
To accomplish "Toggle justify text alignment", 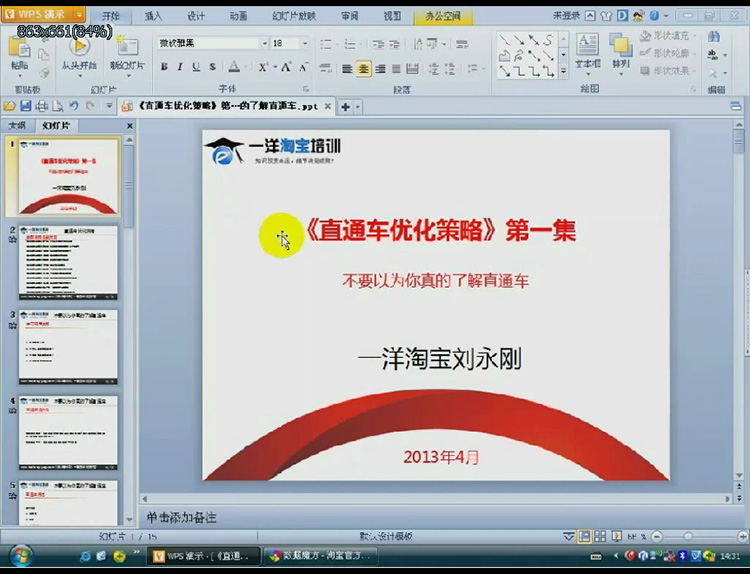I will pos(396,69).
